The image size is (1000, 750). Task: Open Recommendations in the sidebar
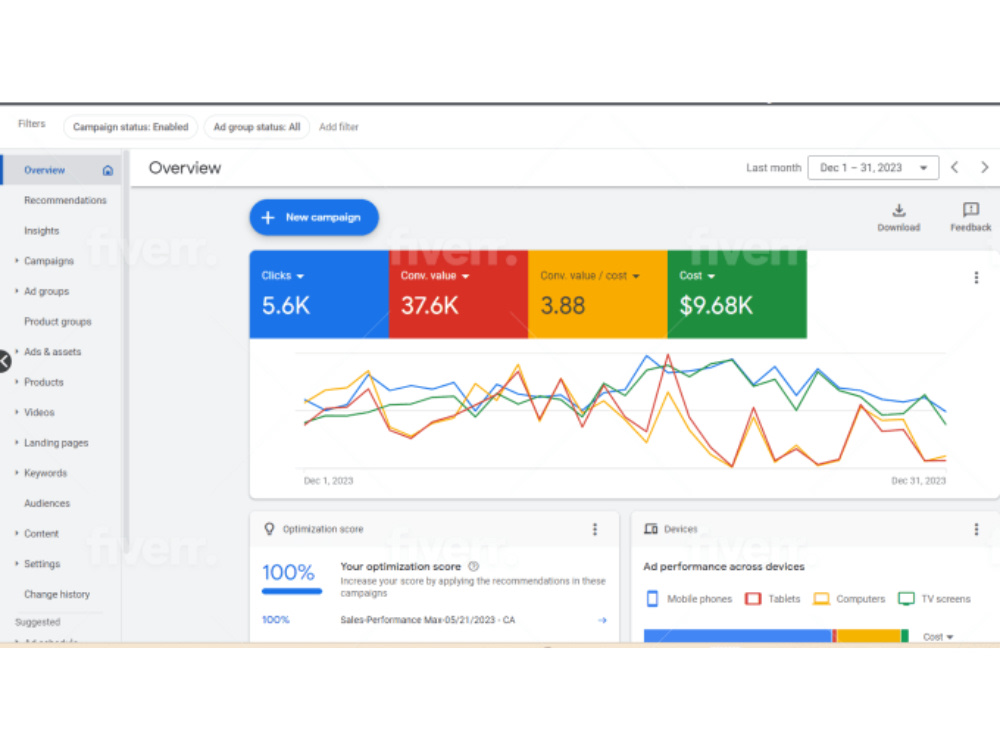[x=65, y=200]
